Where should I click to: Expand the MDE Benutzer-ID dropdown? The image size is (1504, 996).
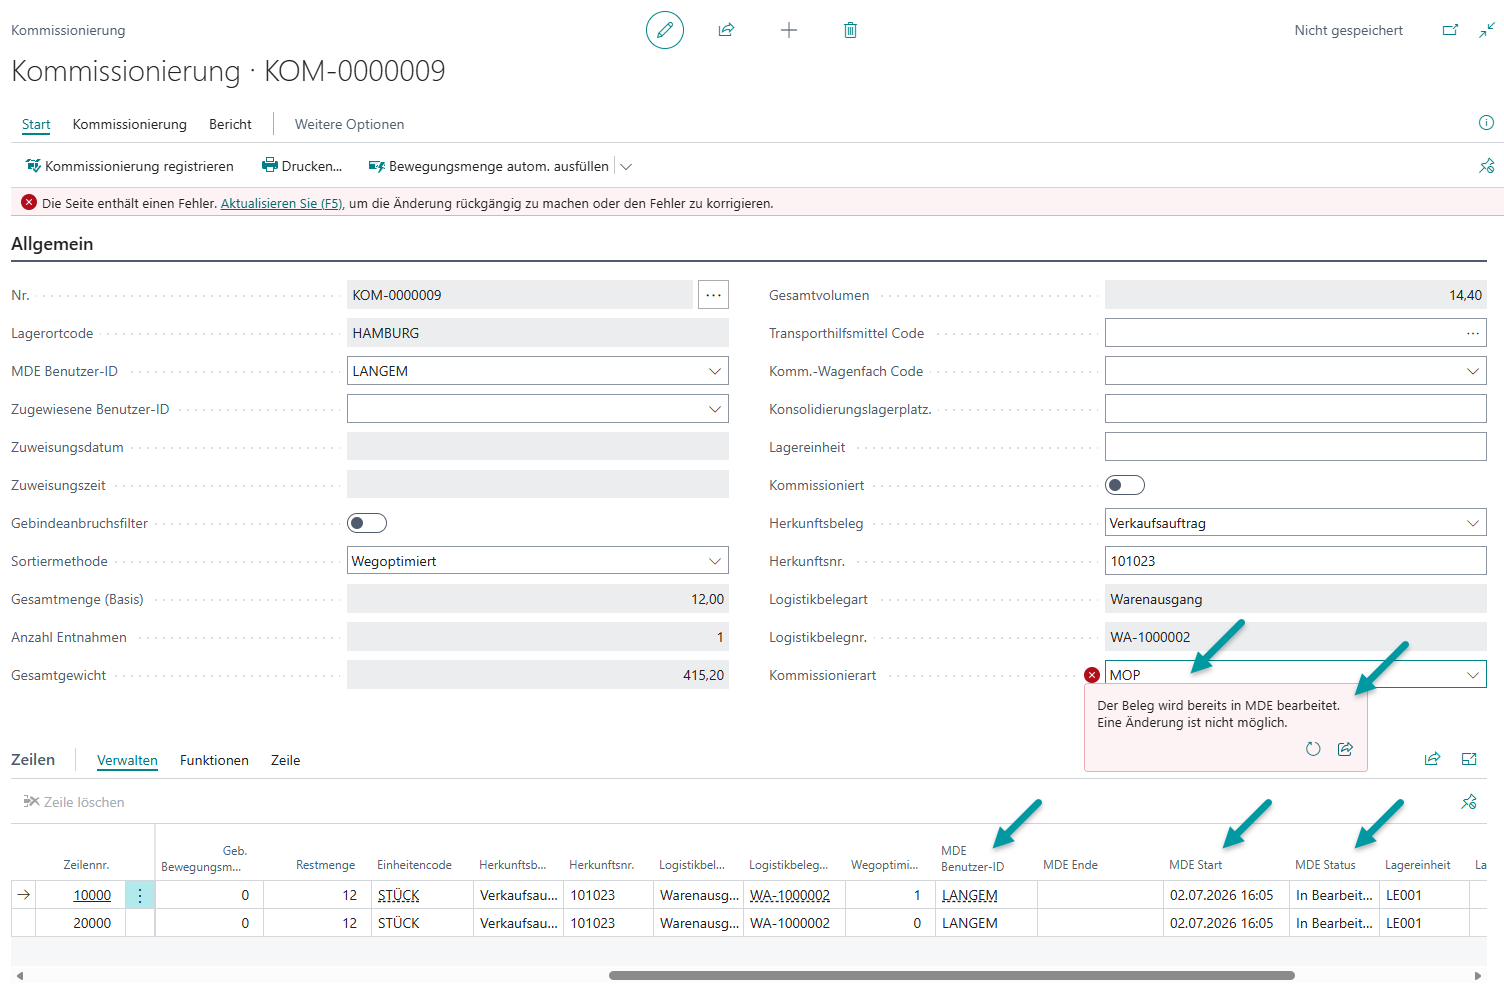pyautogui.click(x=715, y=371)
